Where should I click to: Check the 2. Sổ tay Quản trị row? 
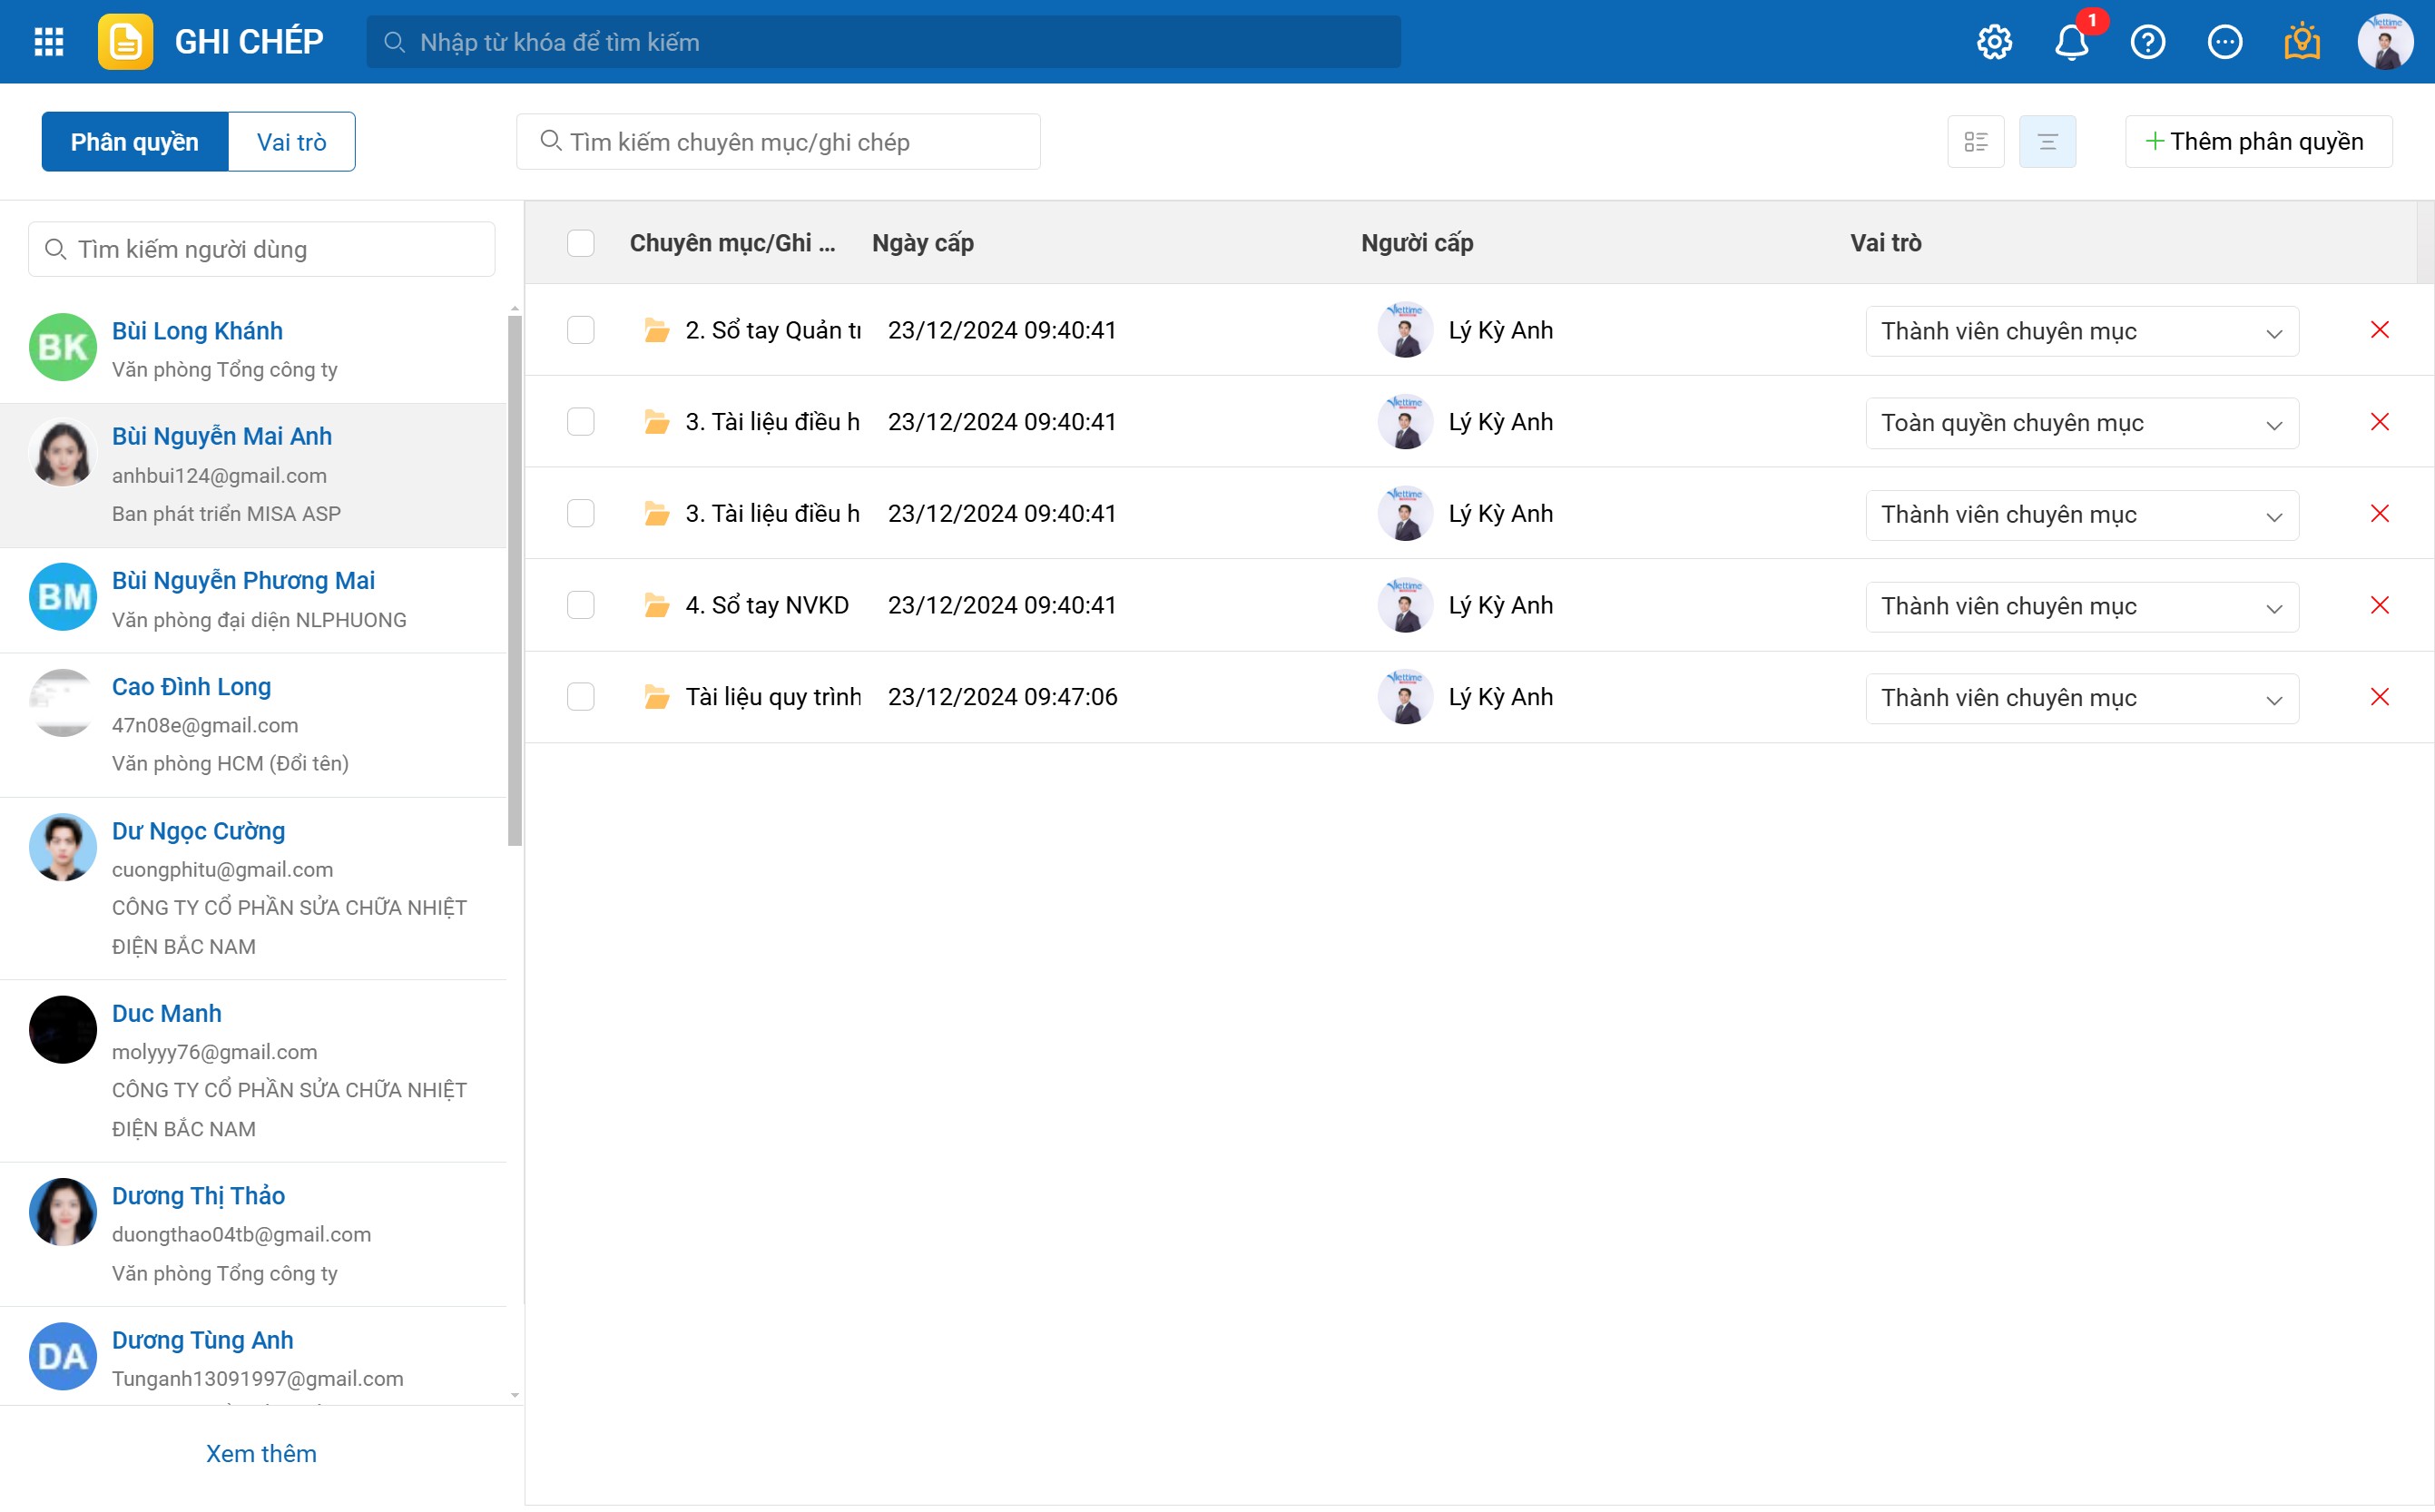[580, 330]
